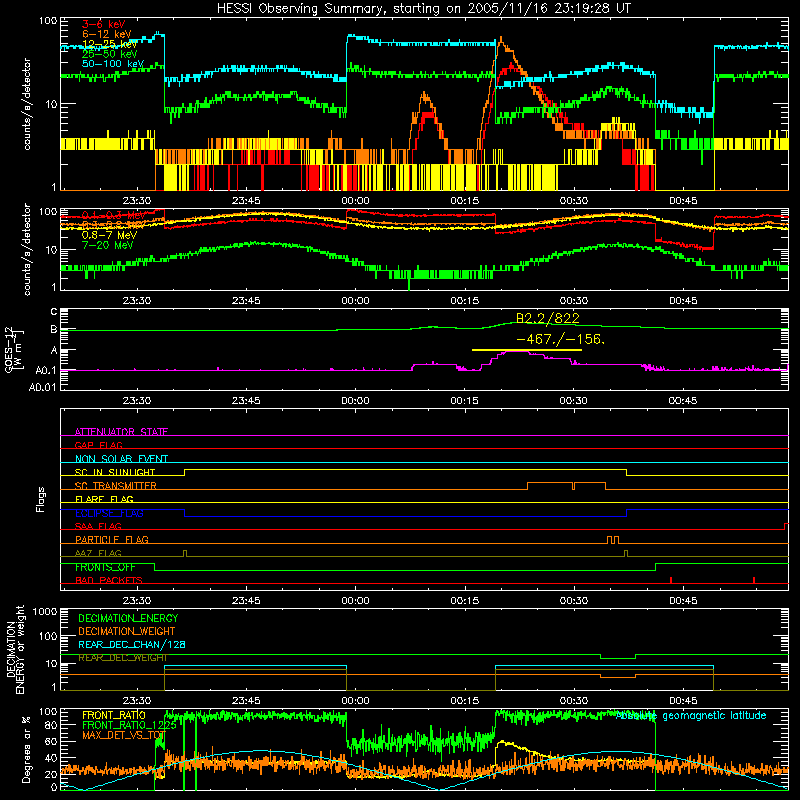Image resolution: width=800 pixels, height=800 pixels.
Task: Click the FRONT_RATIO legend label
Action: [x=114, y=715]
